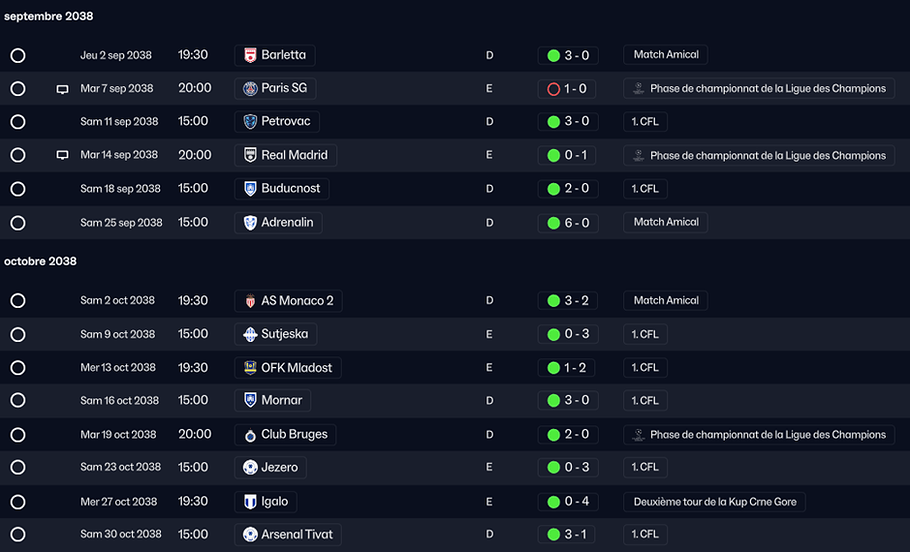
Task: Select the radio circle for the Barletta match
Action: point(18,55)
